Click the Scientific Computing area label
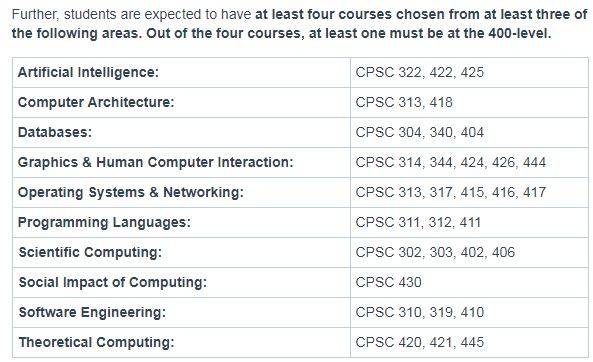Viewport: 593px width, 362px height. (90, 252)
